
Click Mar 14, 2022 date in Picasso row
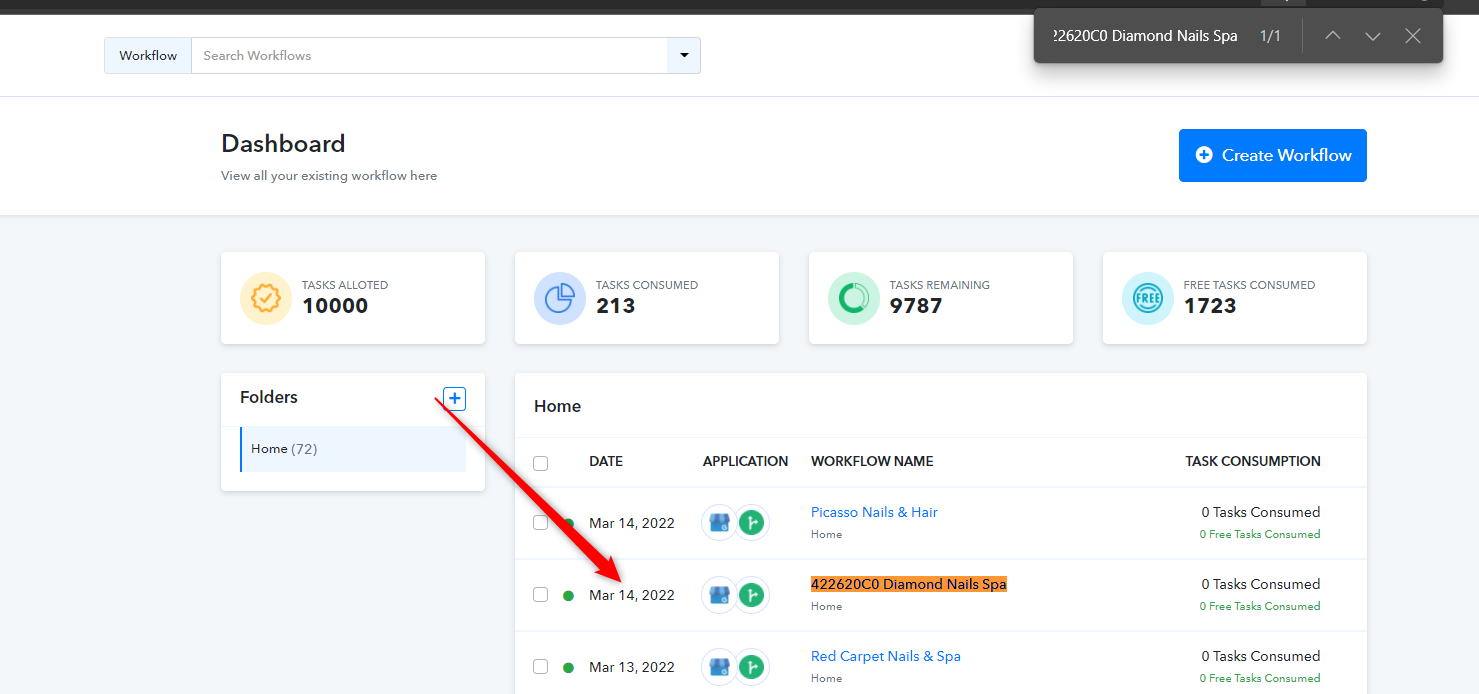[x=632, y=523]
